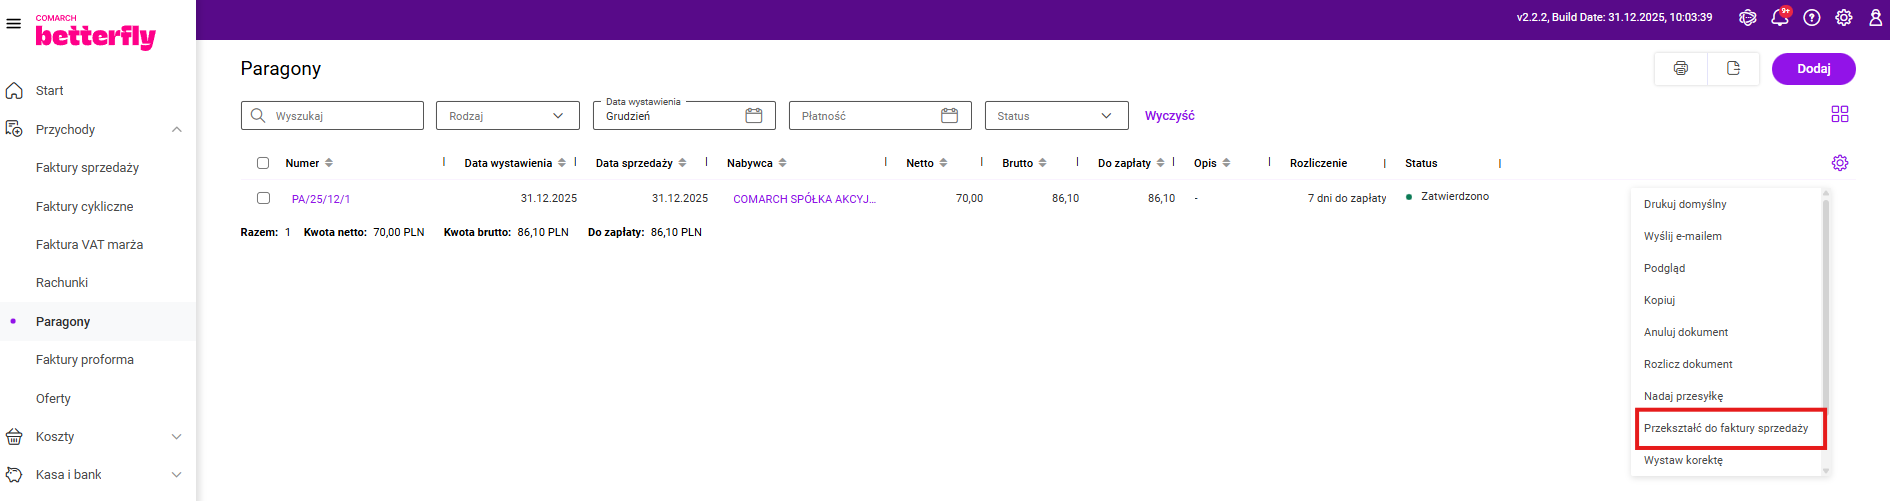
Task: Open the user profile icon
Action: [1875, 18]
